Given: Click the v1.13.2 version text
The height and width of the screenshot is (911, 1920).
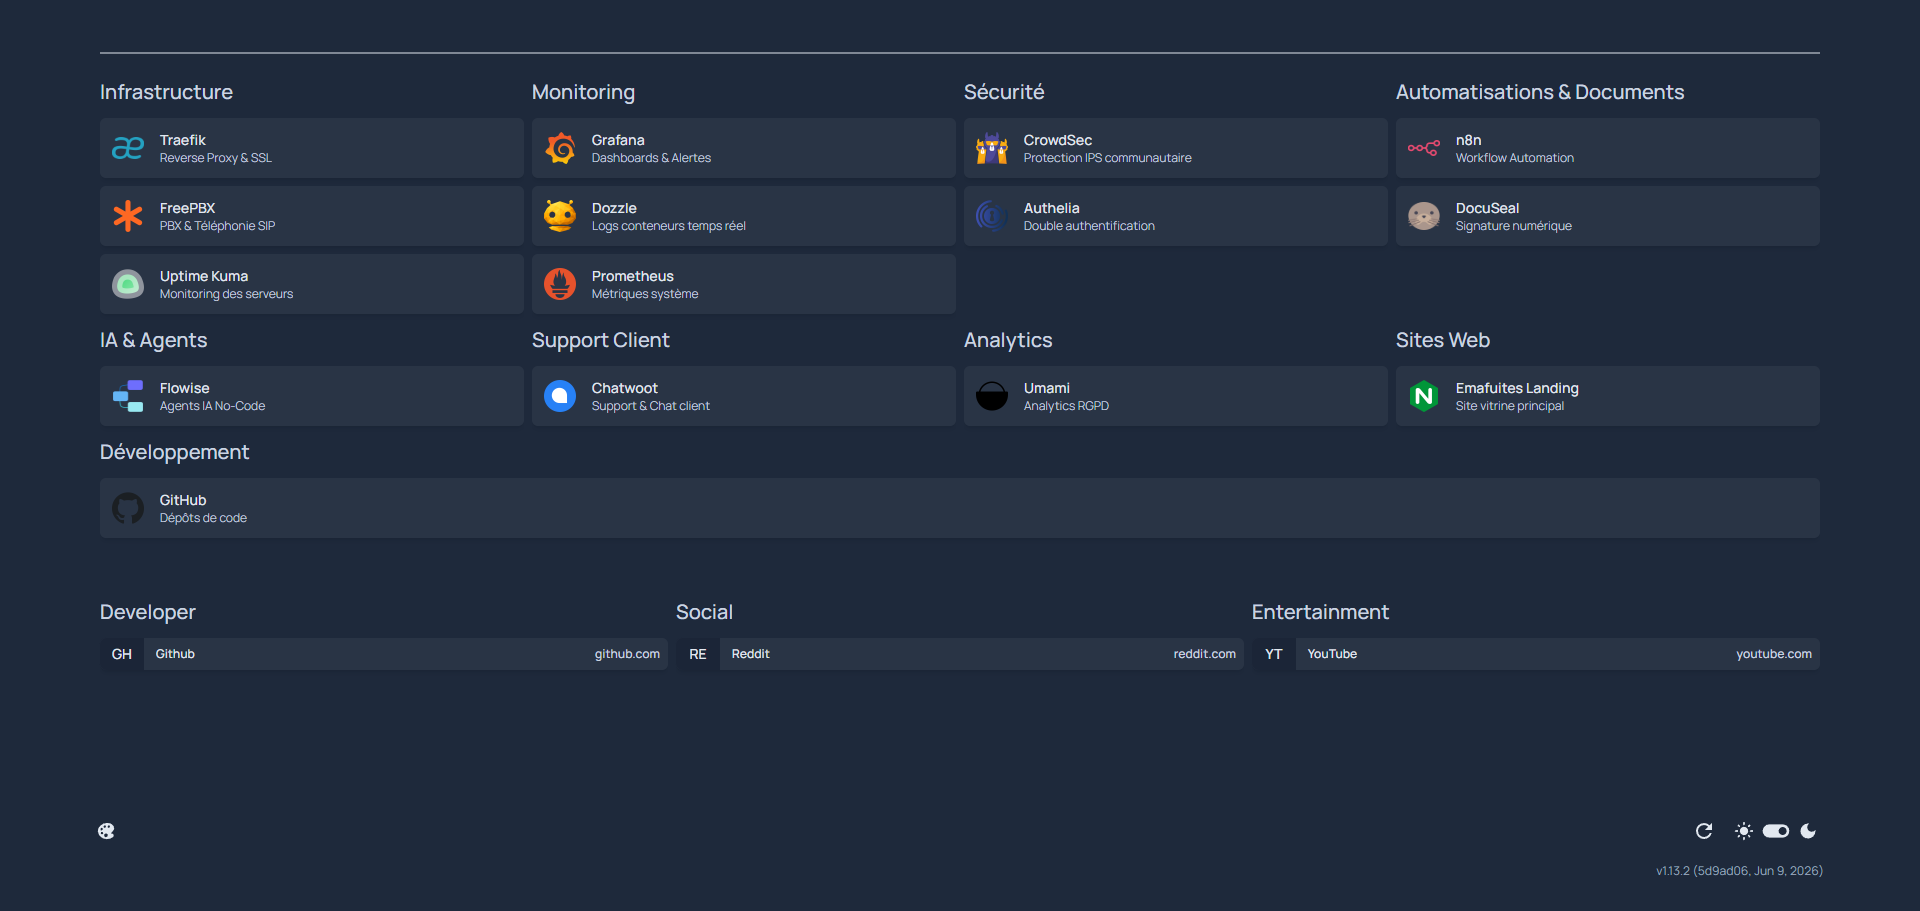Looking at the screenshot, I should tap(1739, 871).
